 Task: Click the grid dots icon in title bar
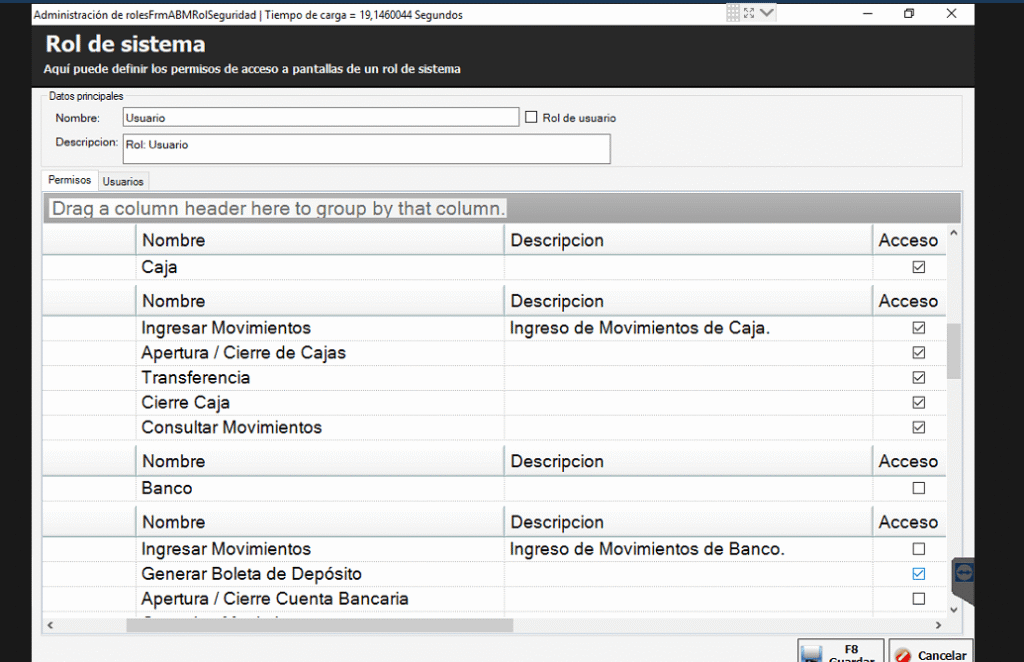733,13
